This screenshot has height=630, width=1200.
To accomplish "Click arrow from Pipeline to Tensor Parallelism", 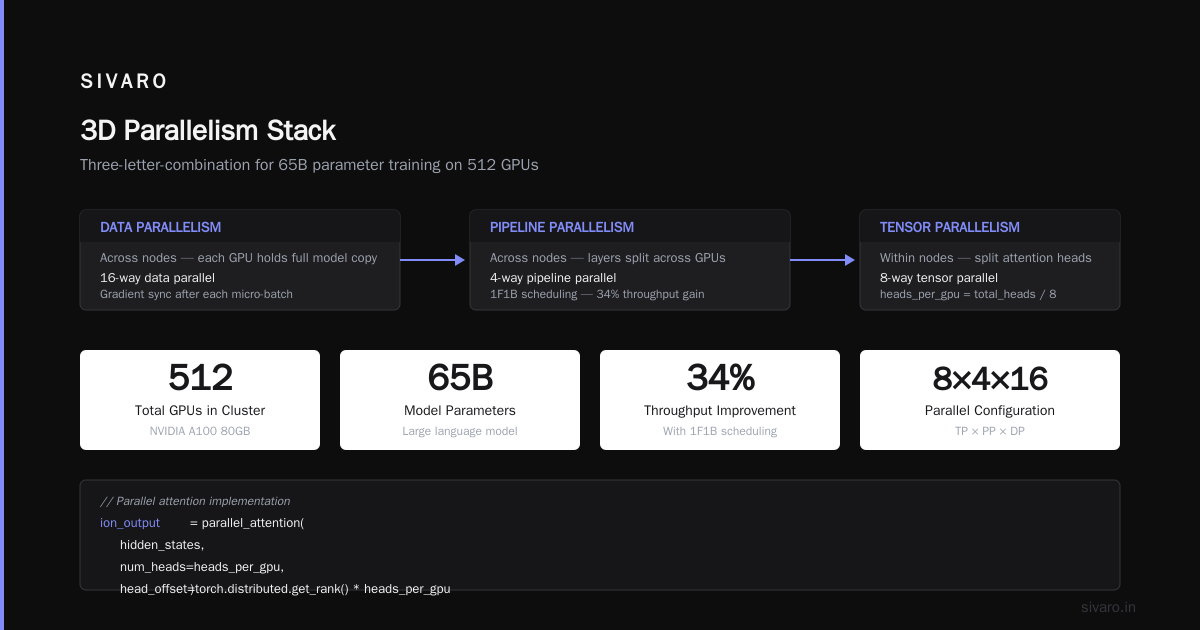I will tap(823, 260).
